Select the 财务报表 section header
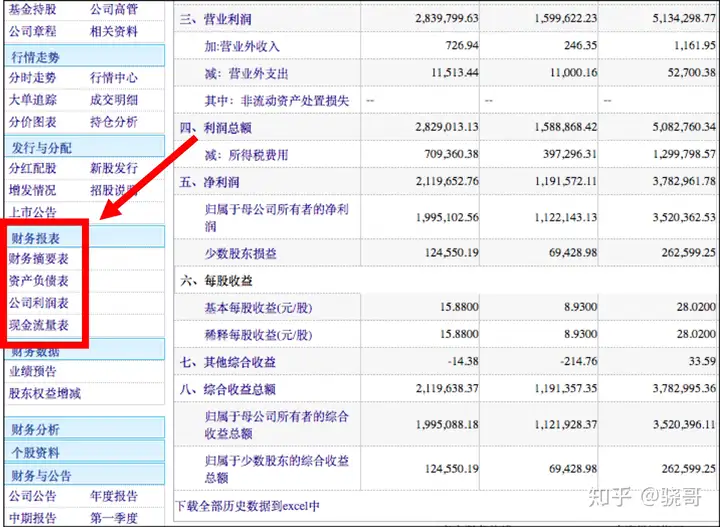720x527 pixels. click(x=84, y=237)
